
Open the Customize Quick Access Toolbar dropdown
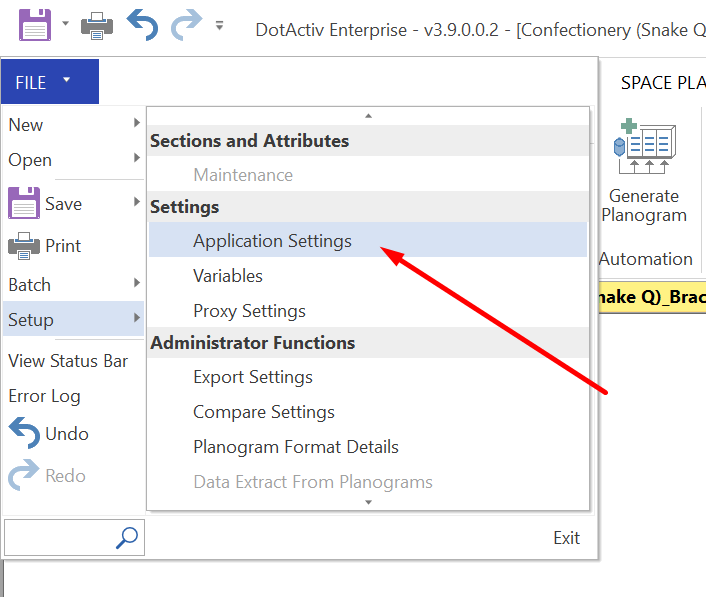click(219, 25)
